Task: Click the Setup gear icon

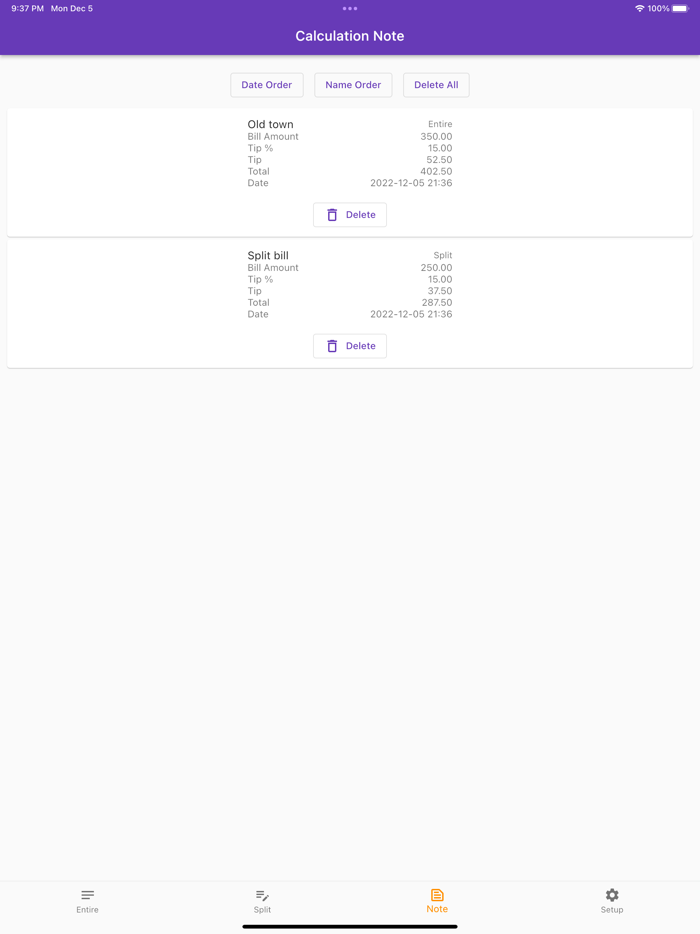Action: click(x=611, y=895)
